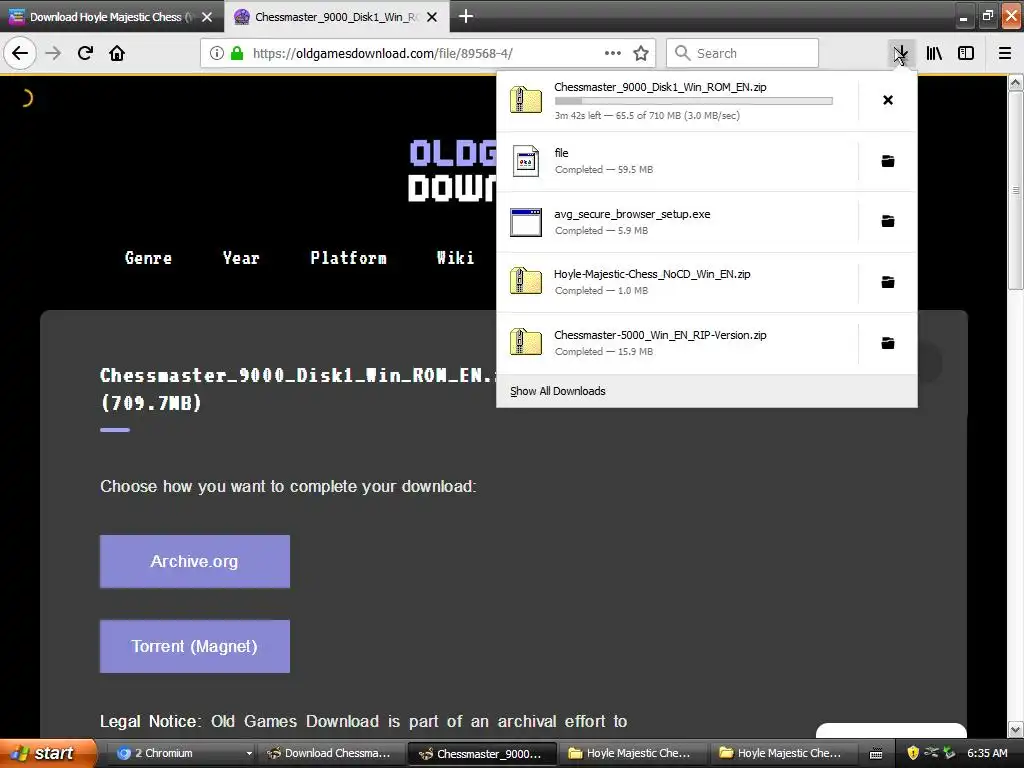
Task: Open a new browser tab
Action: 466,16
